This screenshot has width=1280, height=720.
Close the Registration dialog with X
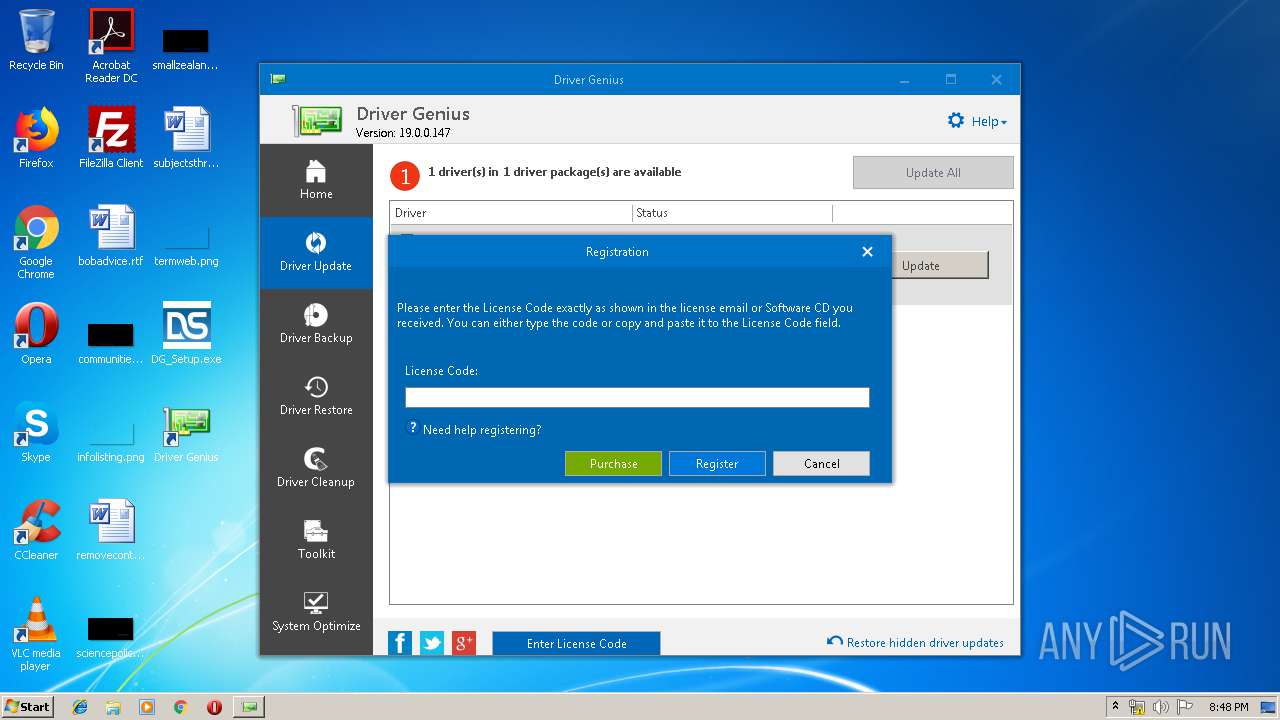pyautogui.click(x=867, y=252)
